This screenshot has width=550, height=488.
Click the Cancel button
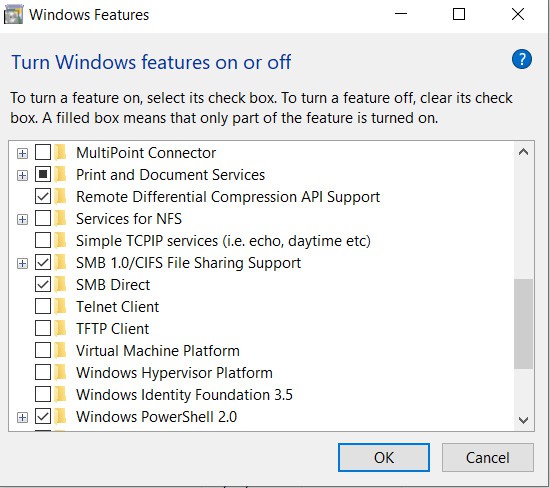(x=488, y=457)
